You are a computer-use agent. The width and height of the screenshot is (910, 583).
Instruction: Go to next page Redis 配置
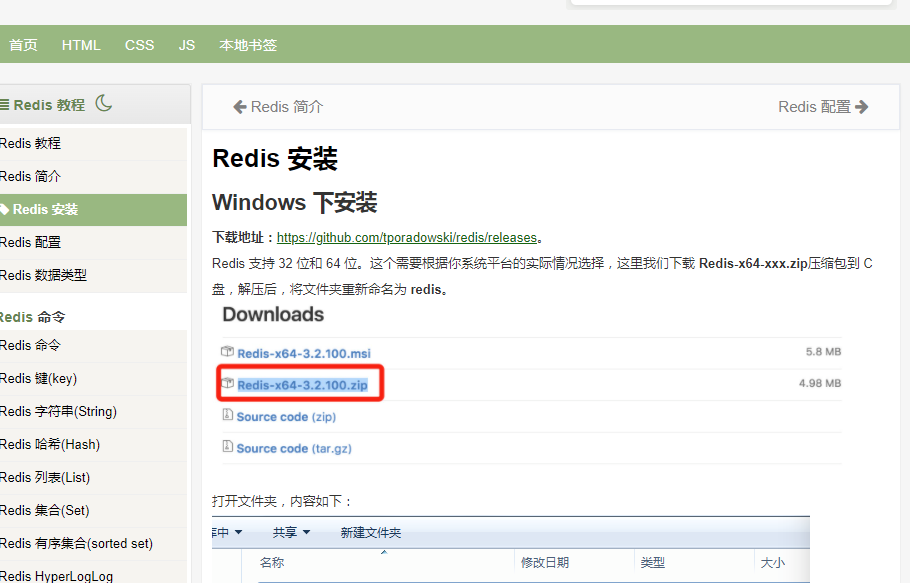coord(823,107)
